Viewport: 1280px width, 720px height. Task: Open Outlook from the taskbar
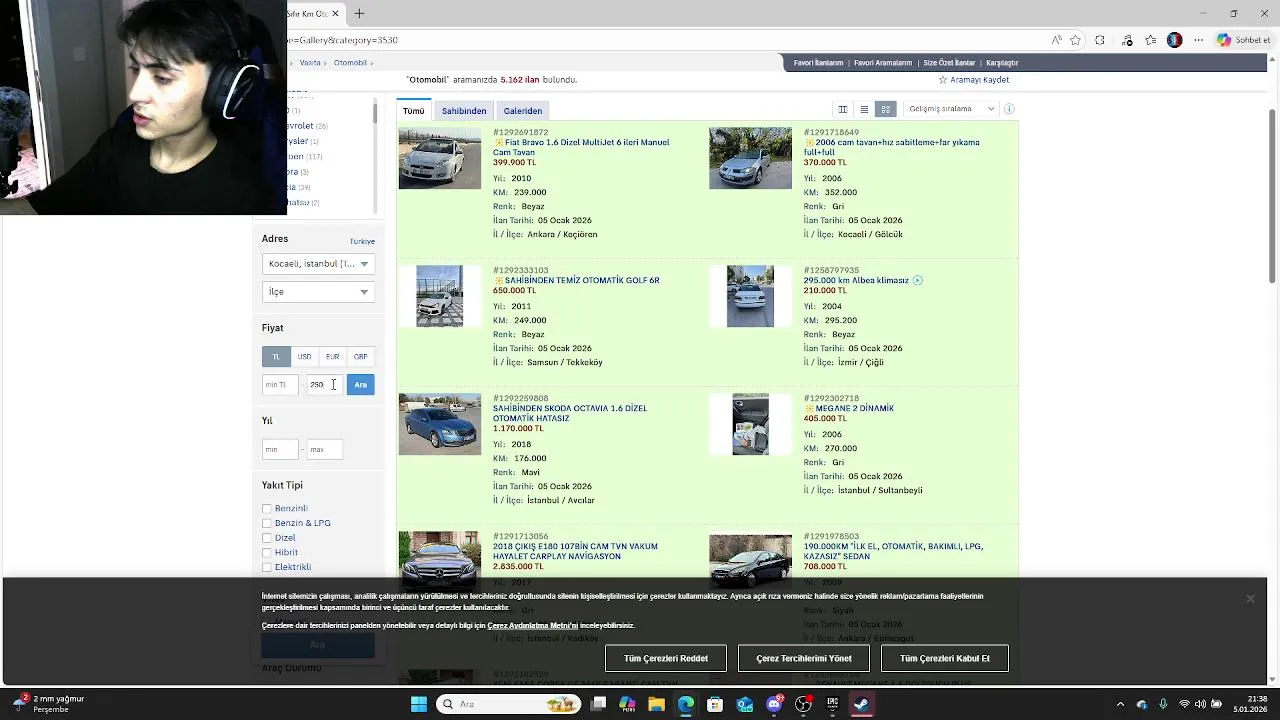tap(745, 704)
